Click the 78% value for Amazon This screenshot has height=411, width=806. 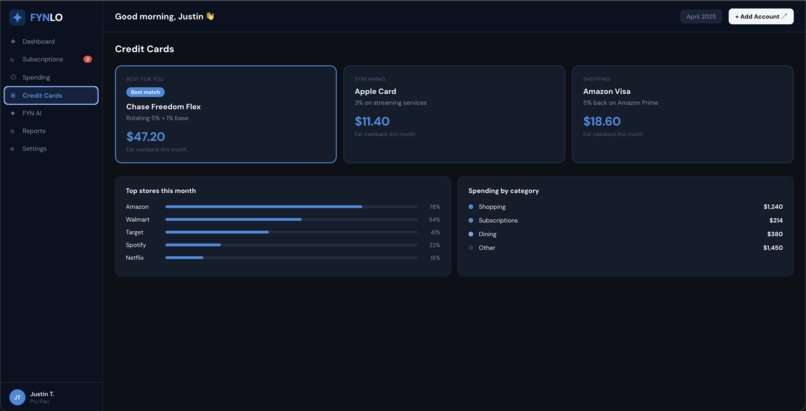435,207
